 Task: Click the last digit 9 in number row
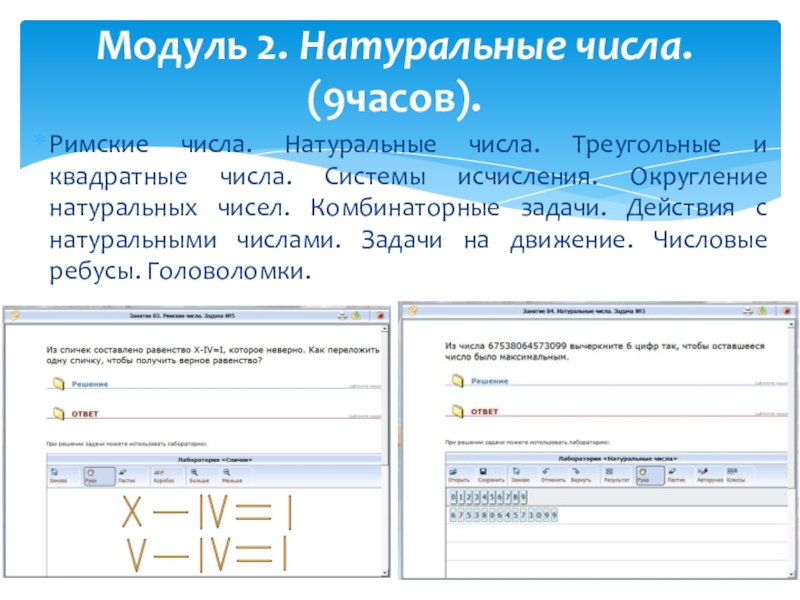point(554,515)
